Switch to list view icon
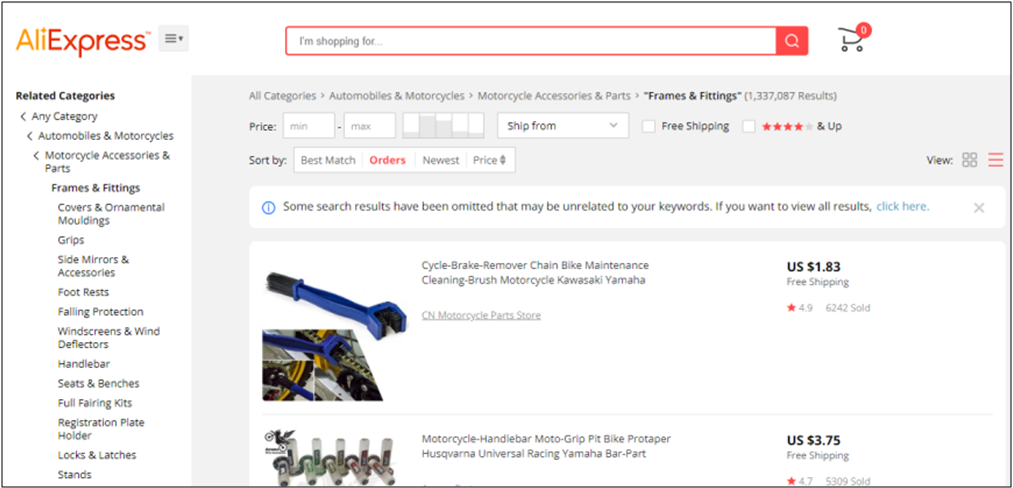 (995, 160)
